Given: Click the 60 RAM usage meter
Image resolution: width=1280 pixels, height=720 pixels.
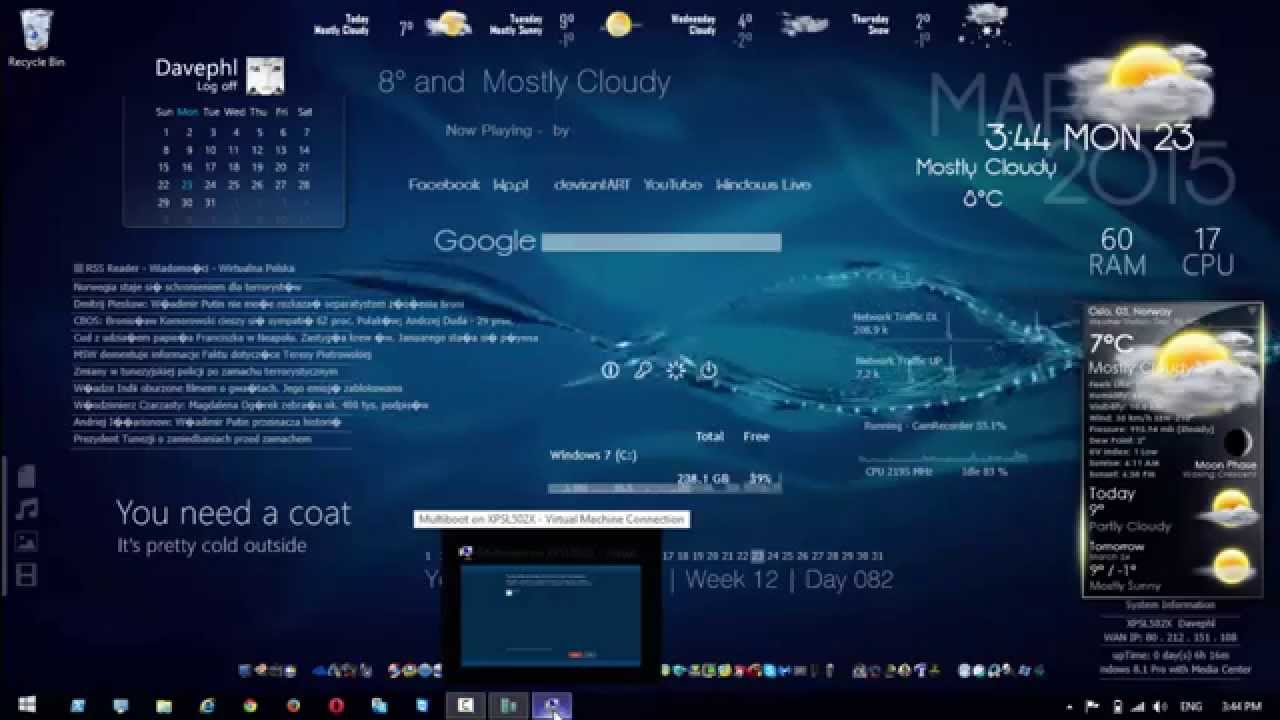Looking at the screenshot, I should (x=1117, y=252).
